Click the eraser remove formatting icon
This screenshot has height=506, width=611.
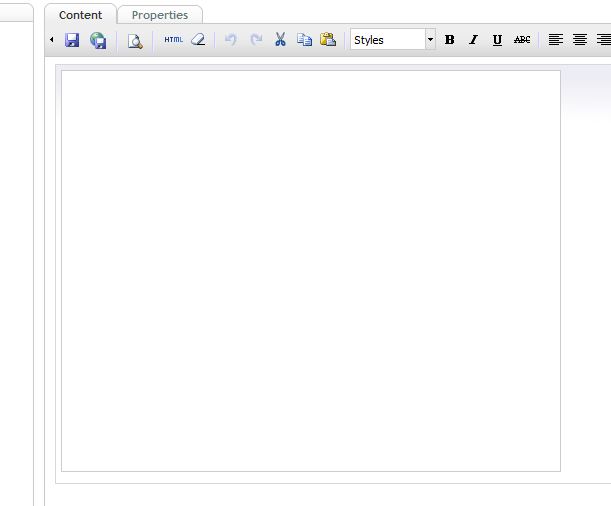pyautogui.click(x=198, y=40)
